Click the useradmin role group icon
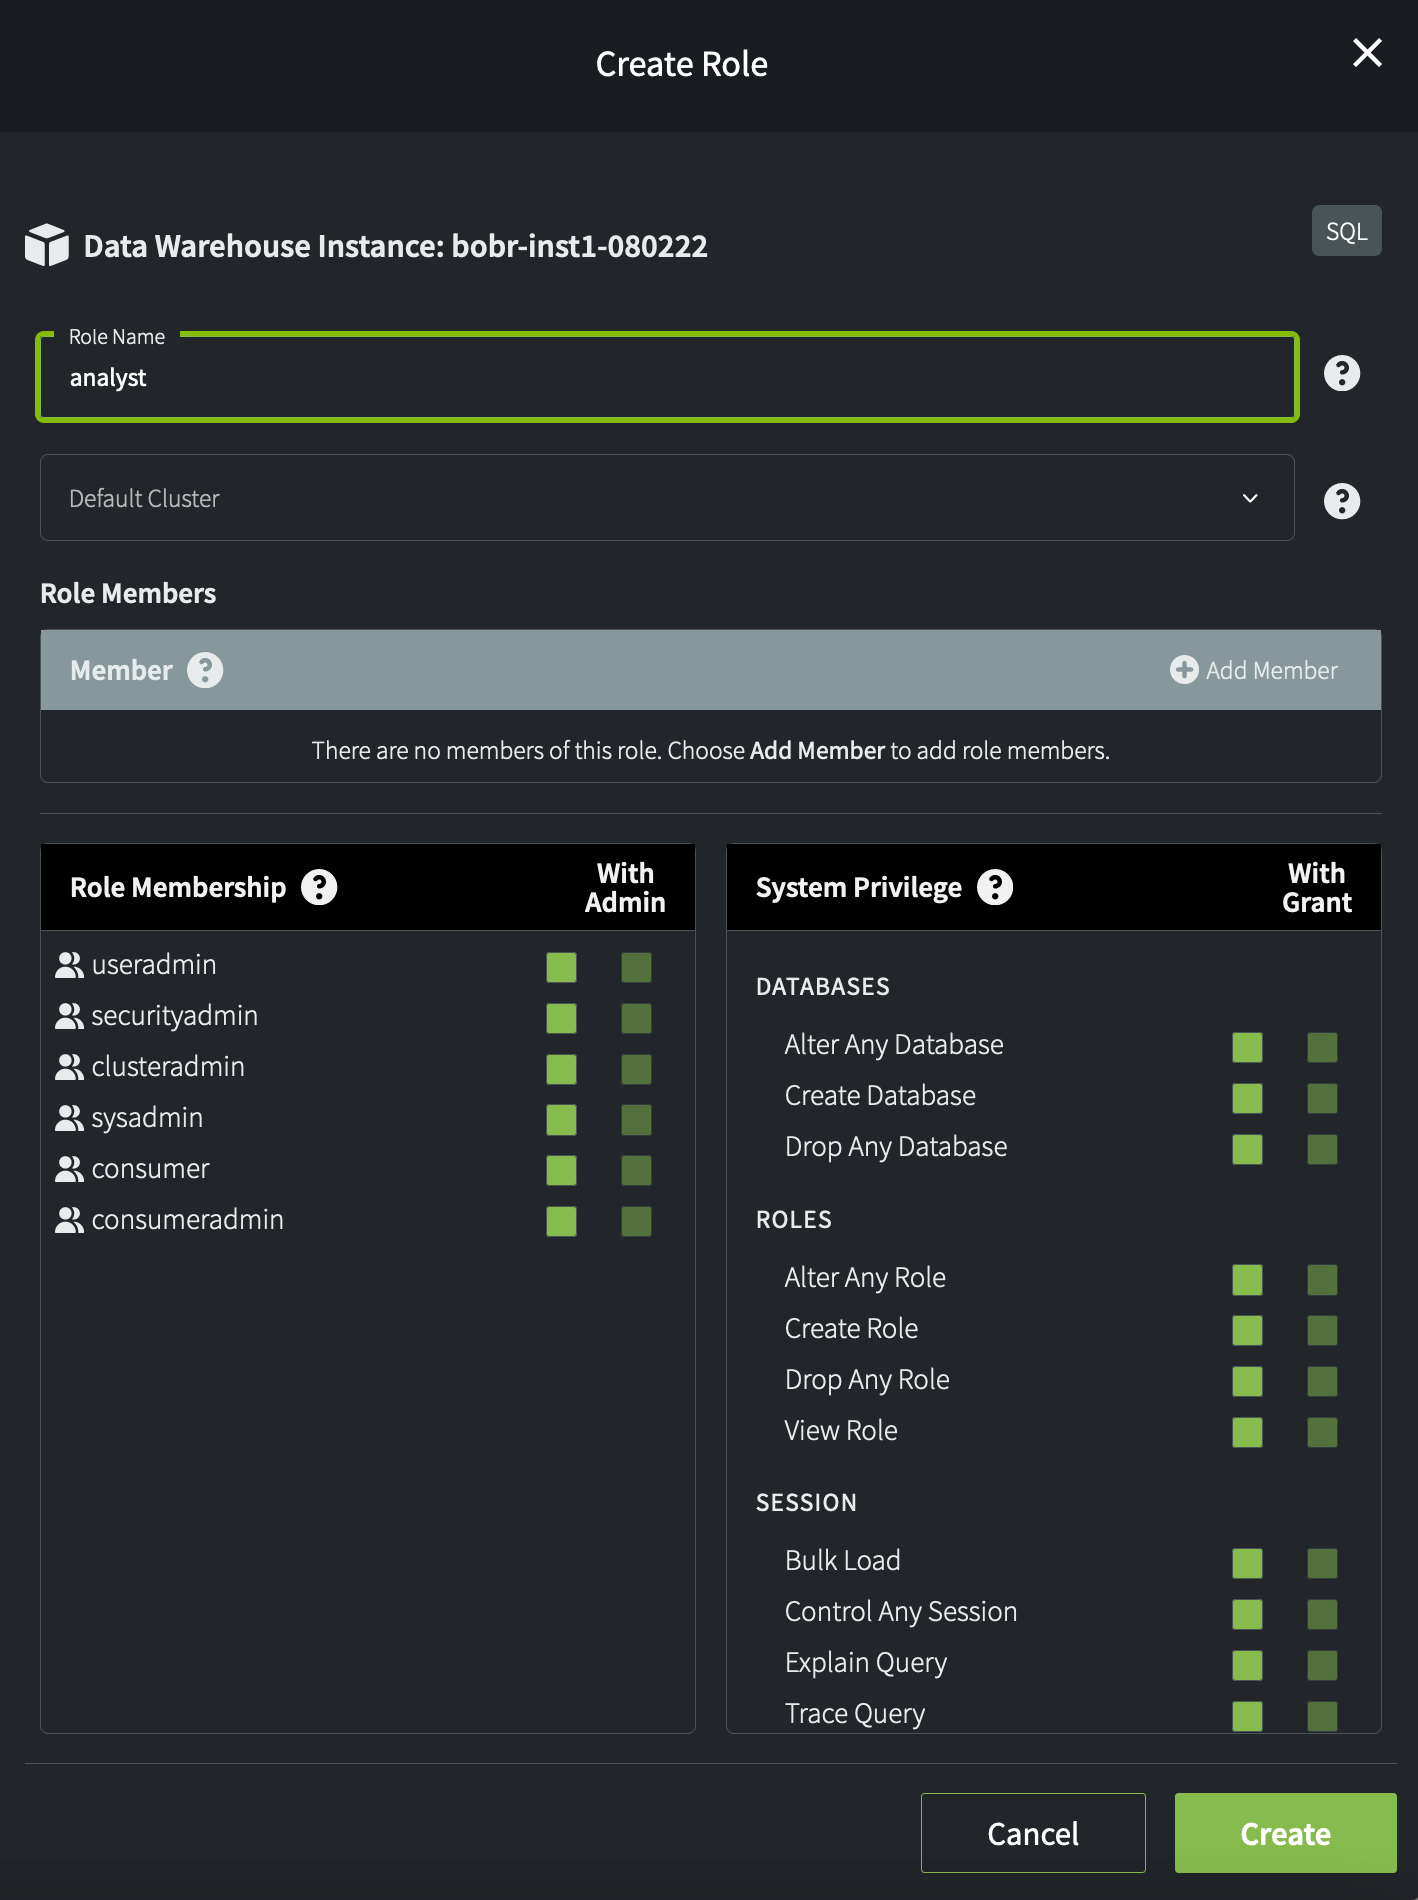 69,965
